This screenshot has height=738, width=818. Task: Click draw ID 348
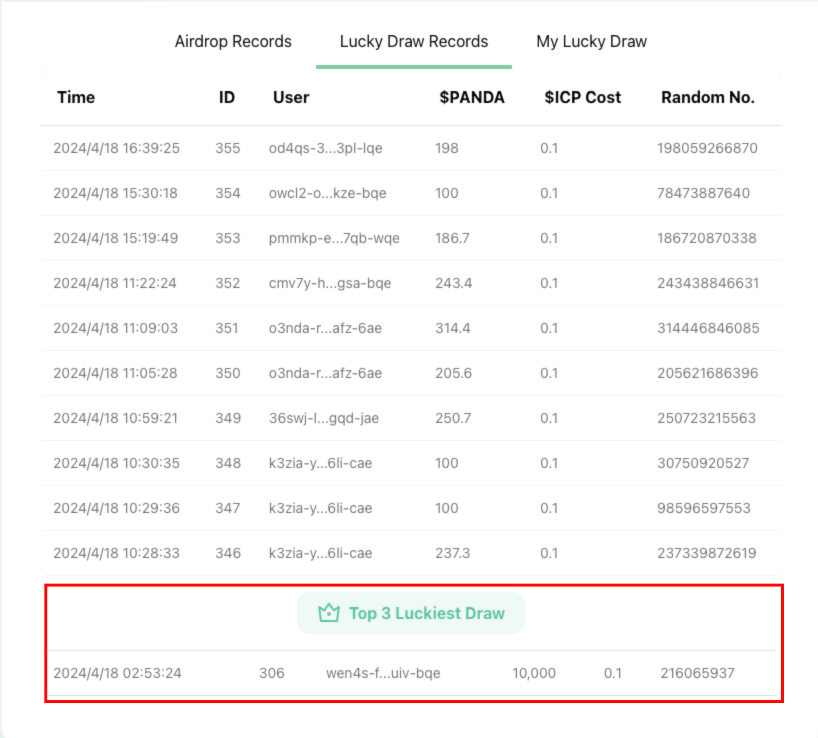pos(228,463)
